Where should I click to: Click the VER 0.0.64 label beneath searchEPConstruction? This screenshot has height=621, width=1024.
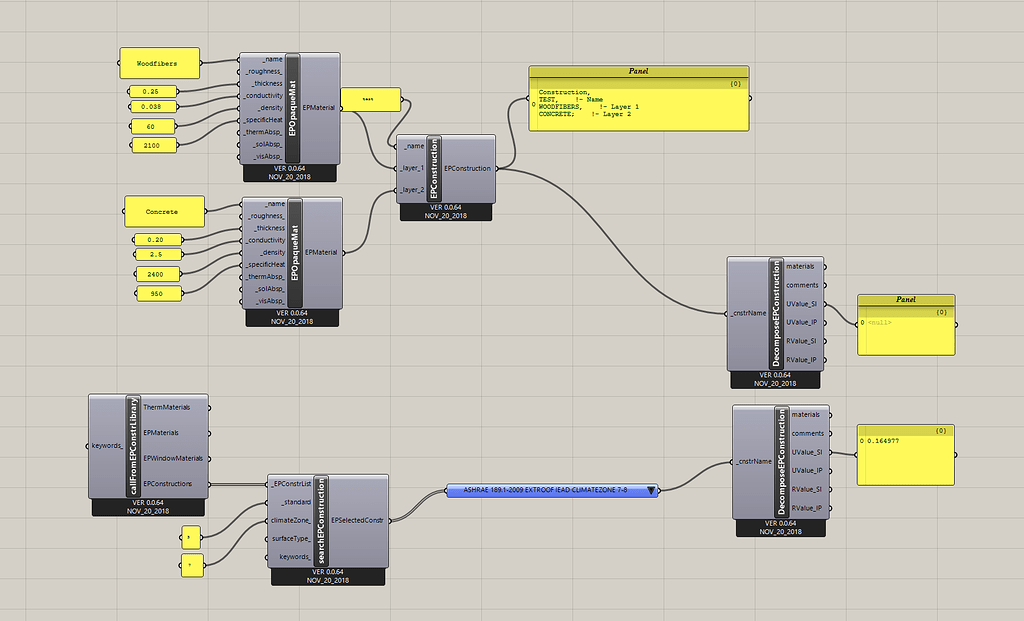(x=328, y=572)
